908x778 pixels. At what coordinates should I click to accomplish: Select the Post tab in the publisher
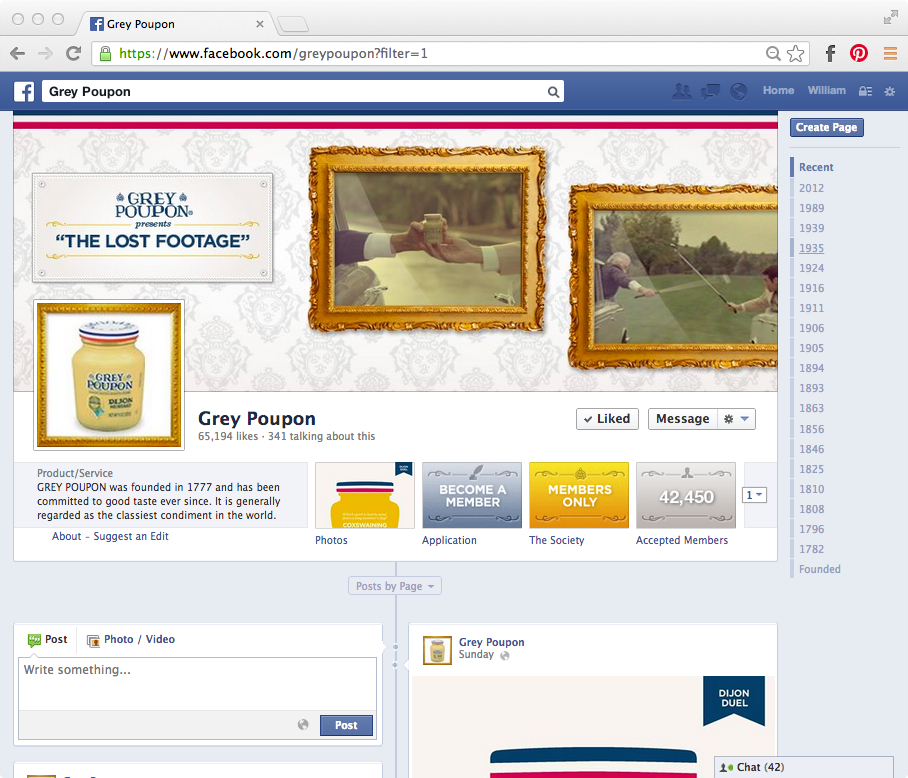48,639
